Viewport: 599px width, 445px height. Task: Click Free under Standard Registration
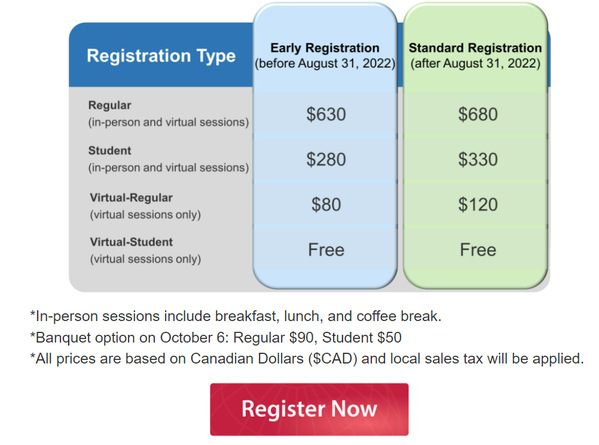[478, 250]
